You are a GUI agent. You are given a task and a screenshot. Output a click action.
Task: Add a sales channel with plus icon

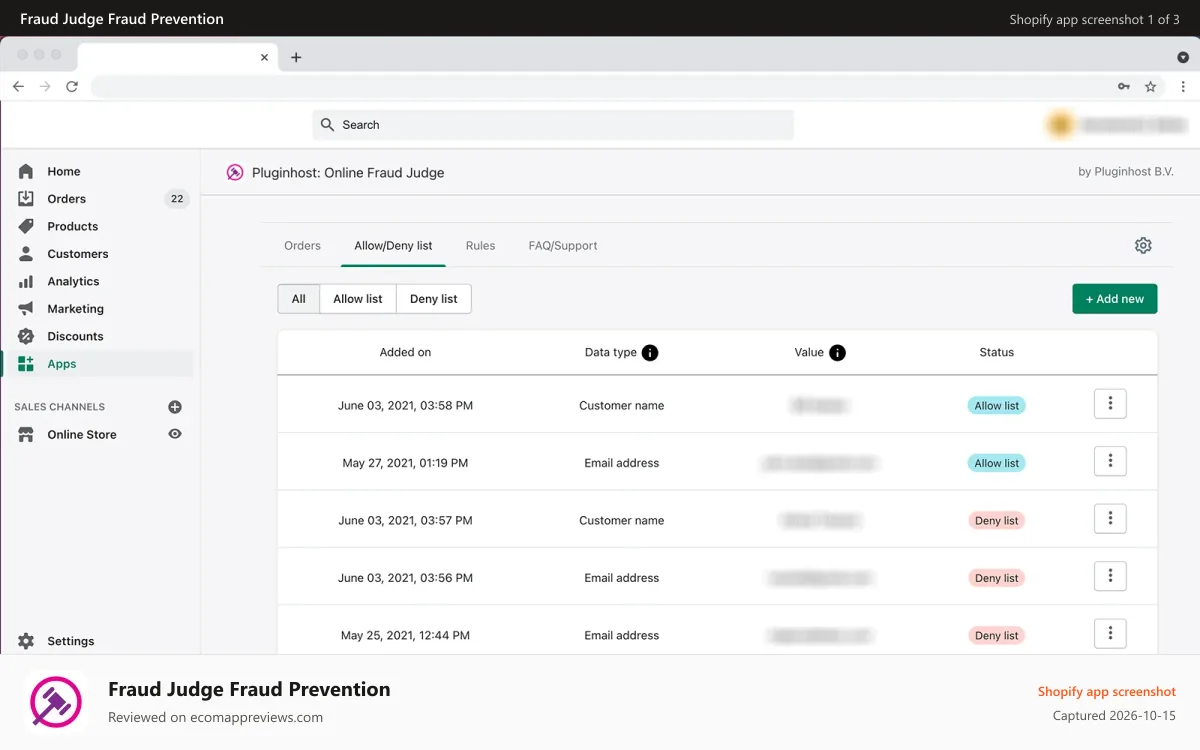coord(175,407)
